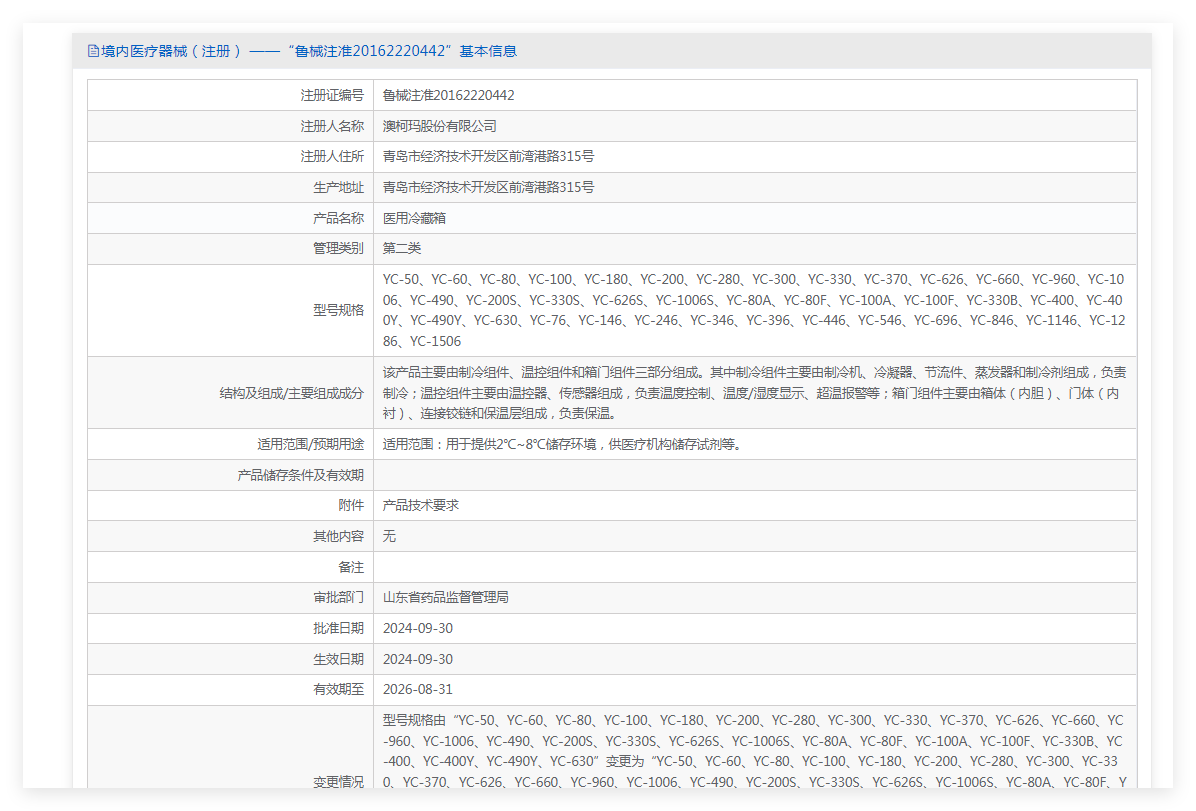
Task: Click the label 型号规格
Action: tap(338, 311)
